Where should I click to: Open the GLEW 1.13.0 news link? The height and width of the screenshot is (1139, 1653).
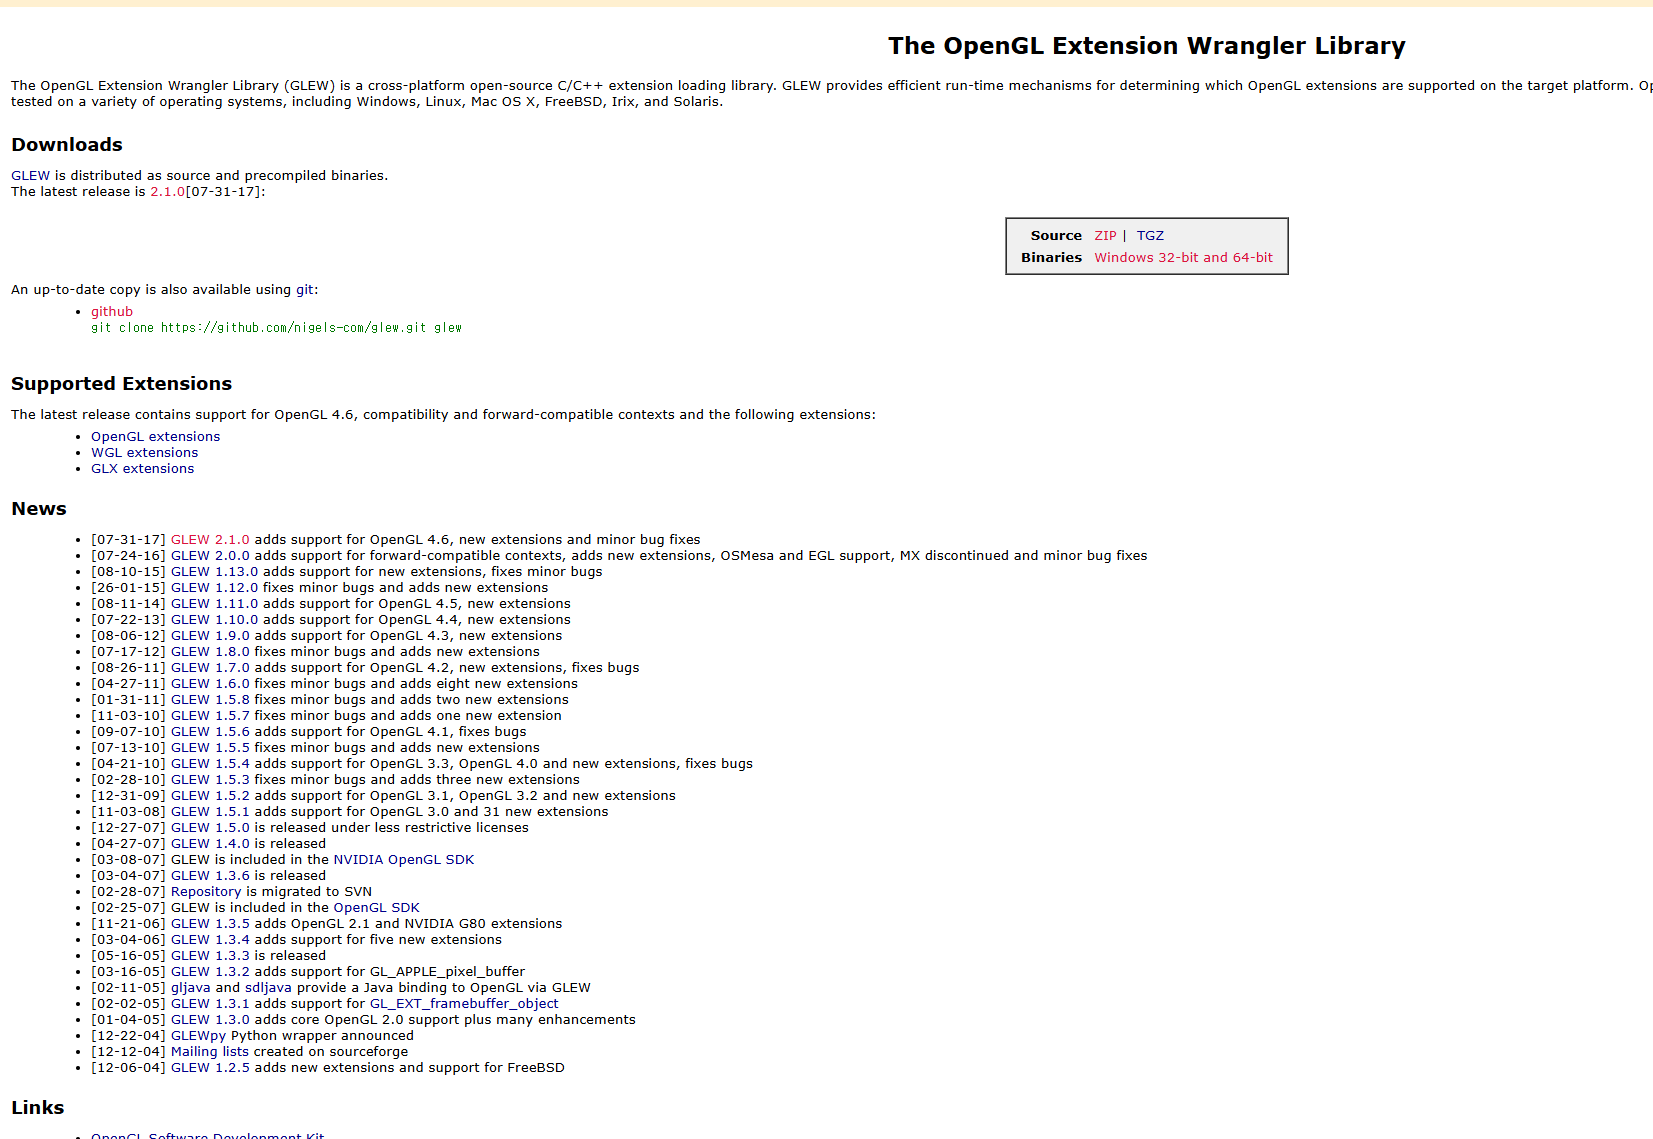click(x=214, y=572)
